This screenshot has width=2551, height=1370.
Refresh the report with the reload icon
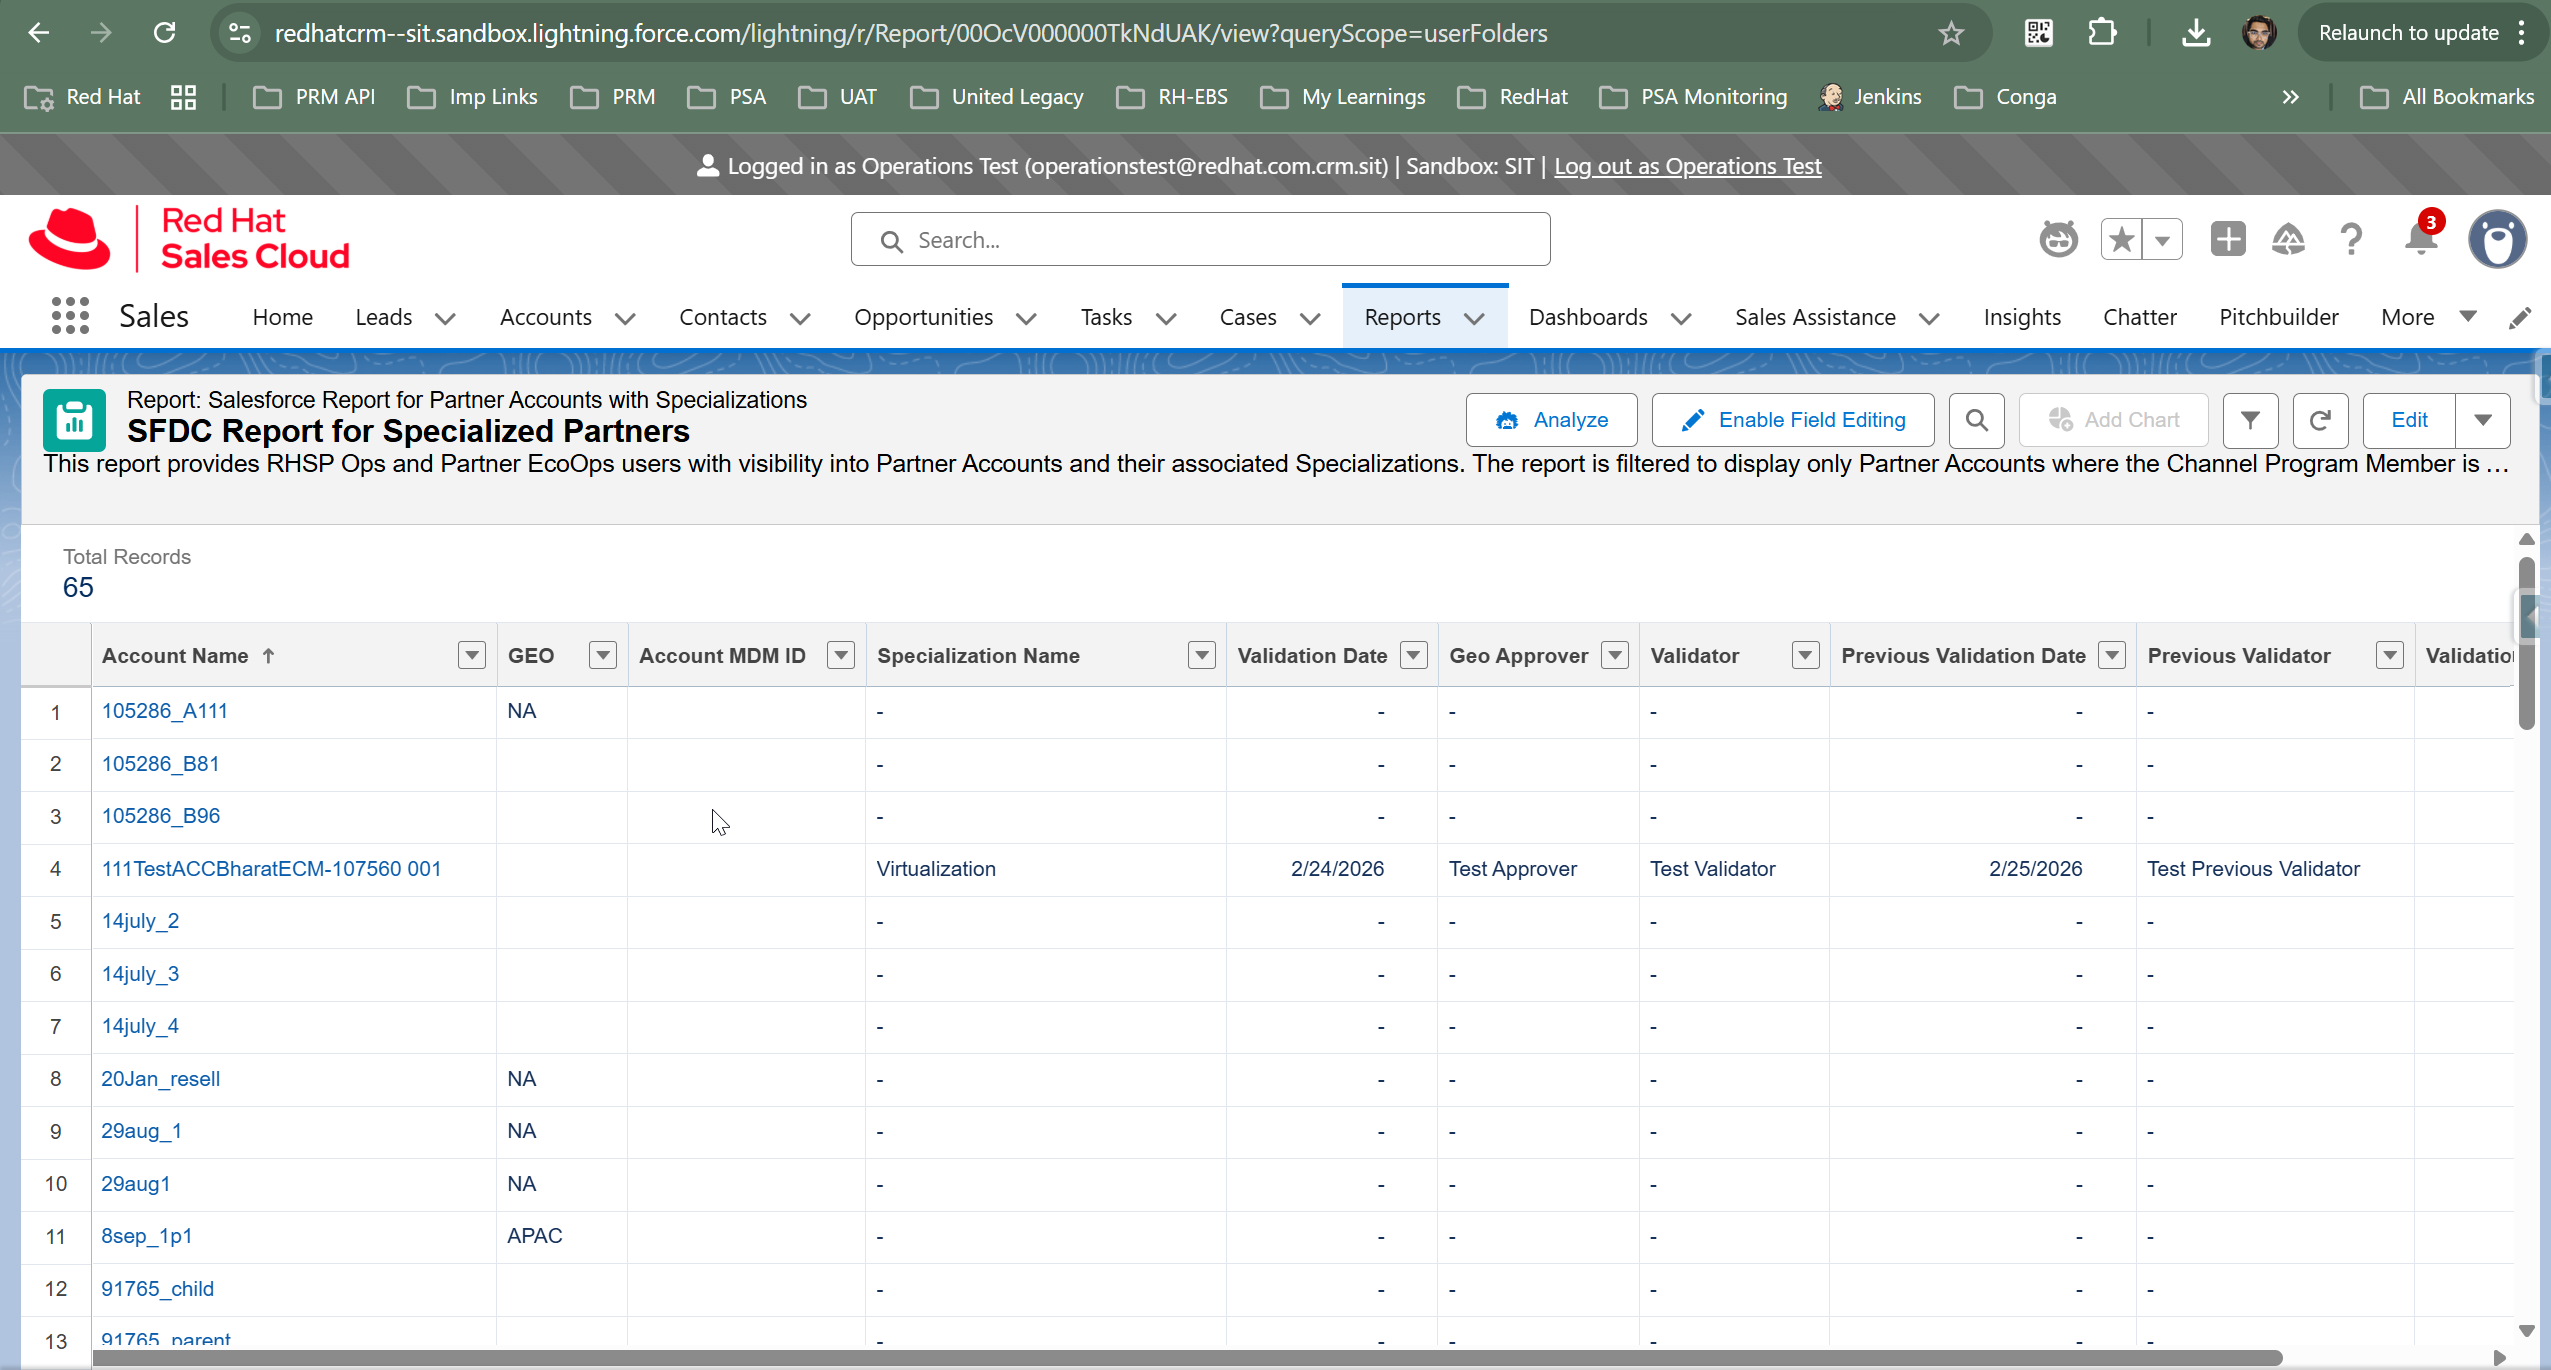pyautogui.click(x=2320, y=420)
